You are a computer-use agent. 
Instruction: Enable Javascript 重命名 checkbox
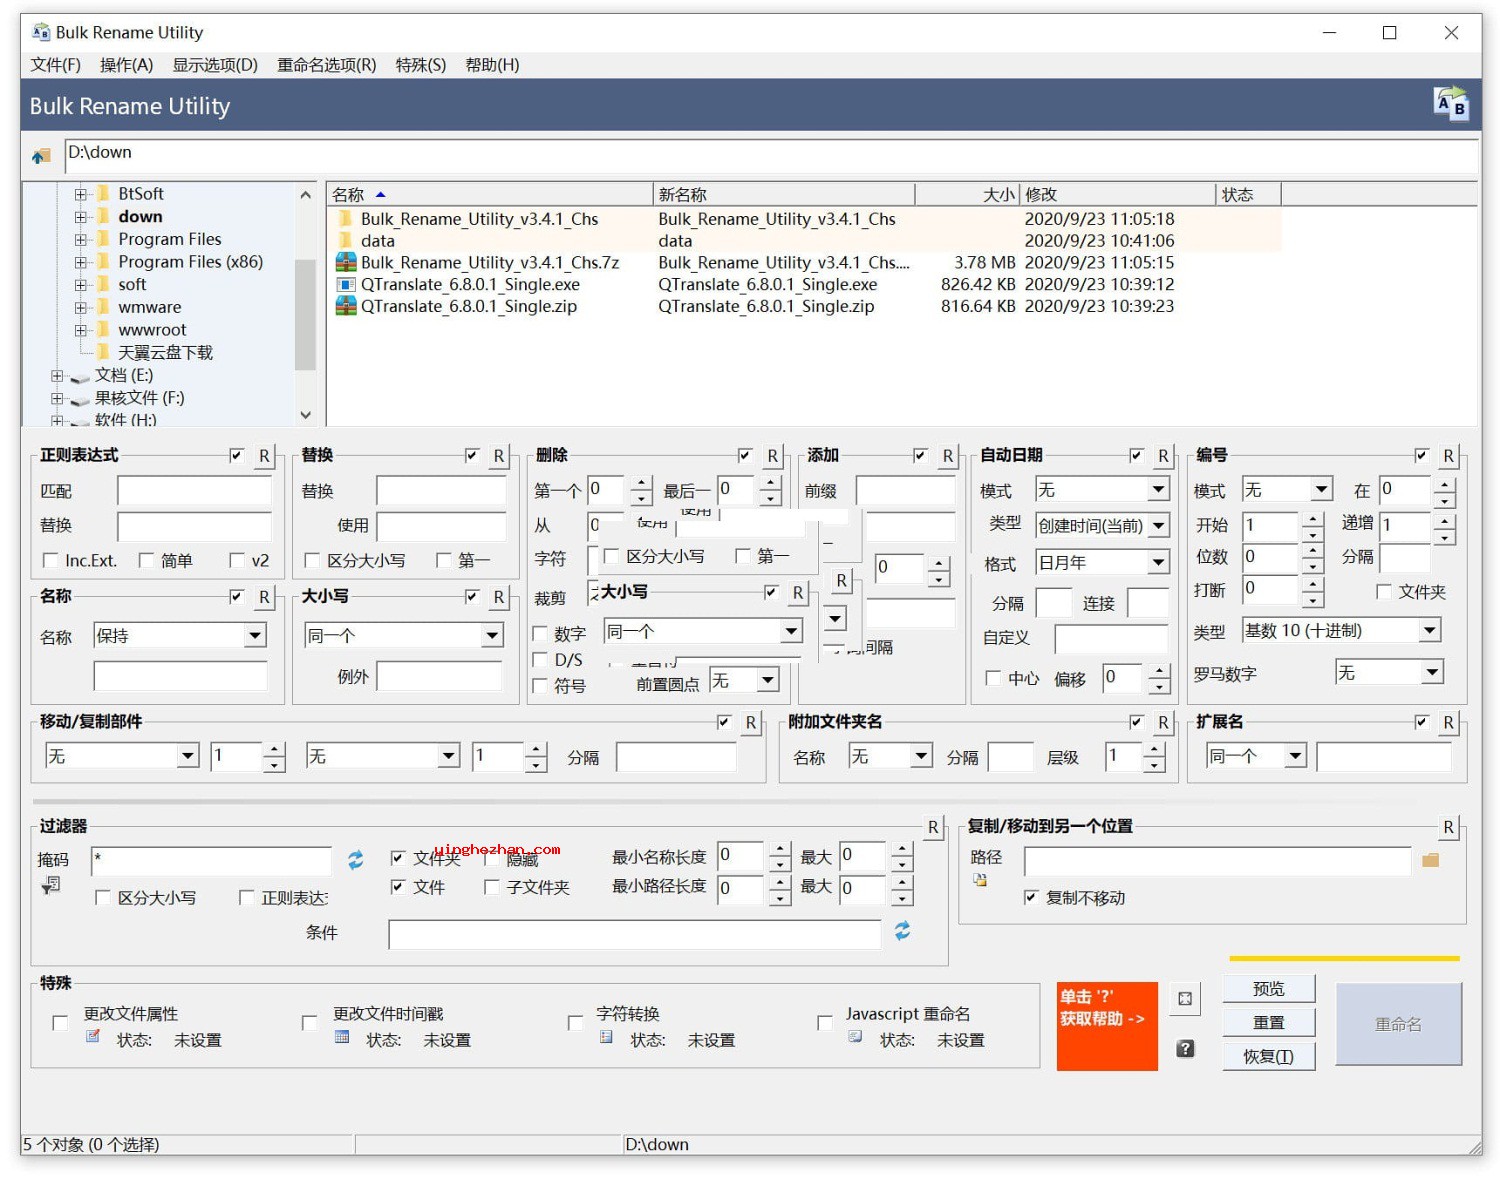pyautogui.click(x=825, y=1022)
